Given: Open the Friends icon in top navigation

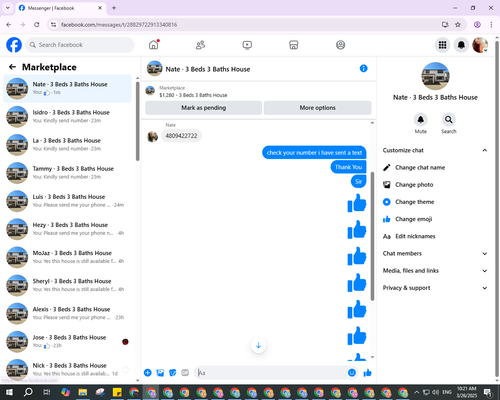Looking at the screenshot, I should tap(200, 45).
